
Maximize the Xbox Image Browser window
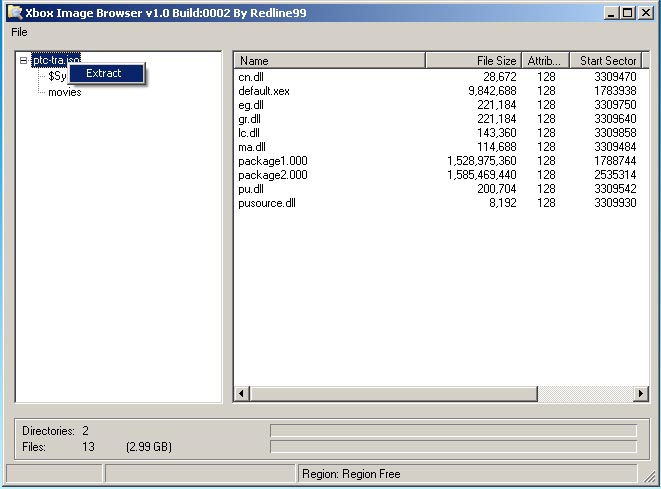627,13
